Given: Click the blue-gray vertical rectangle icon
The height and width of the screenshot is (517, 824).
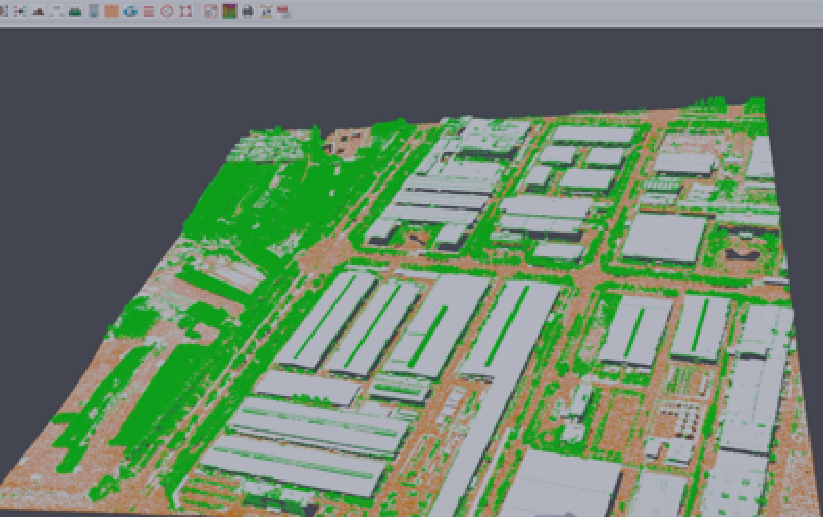Looking at the screenshot, I should click(x=94, y=12).
